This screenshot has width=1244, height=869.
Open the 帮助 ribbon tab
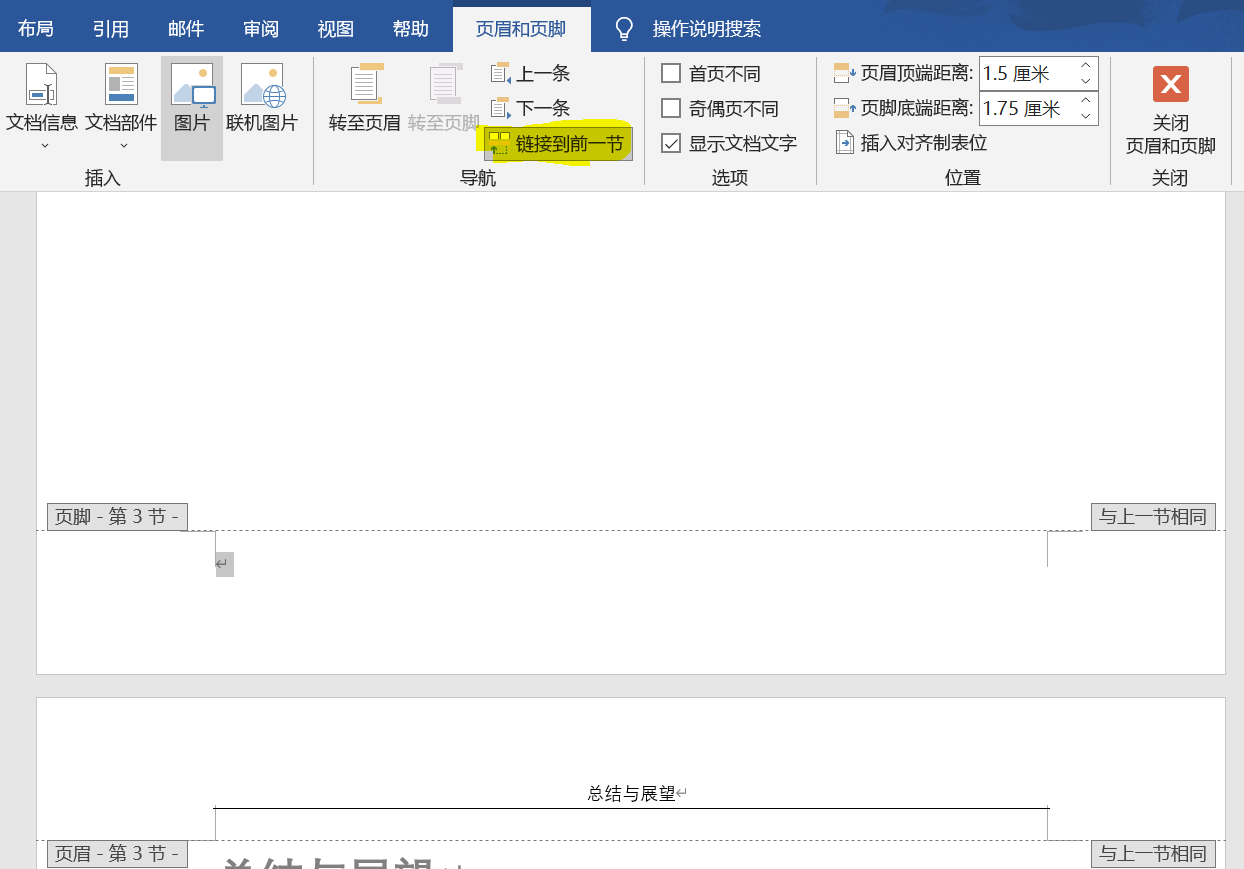click(x=411, y=29)
